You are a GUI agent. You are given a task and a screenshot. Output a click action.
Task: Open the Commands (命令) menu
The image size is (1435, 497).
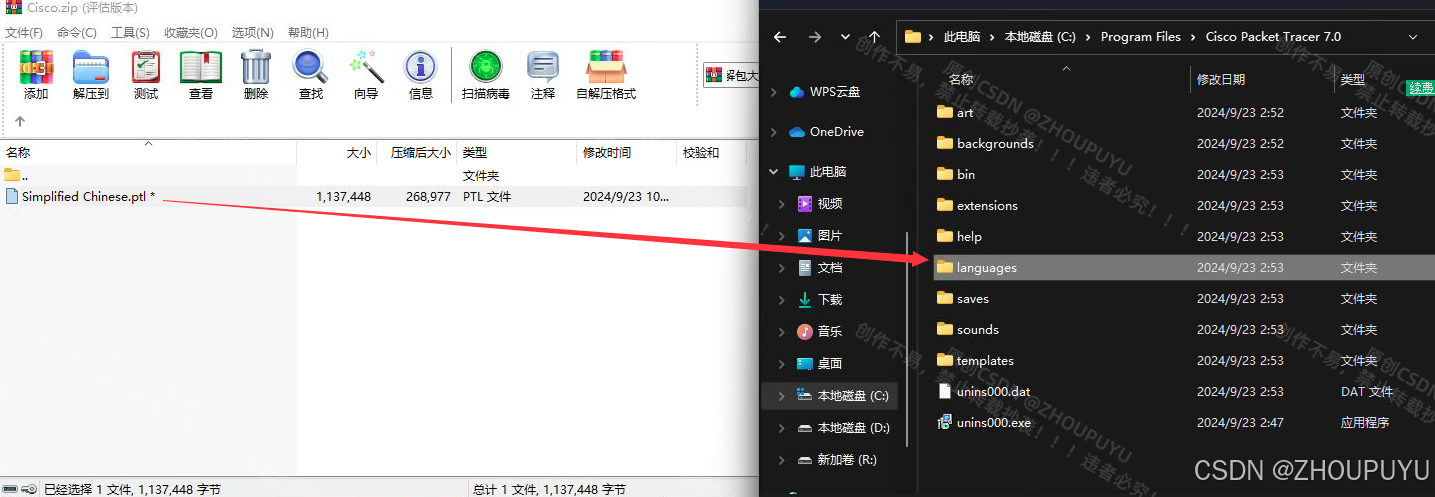coord(77,33)
